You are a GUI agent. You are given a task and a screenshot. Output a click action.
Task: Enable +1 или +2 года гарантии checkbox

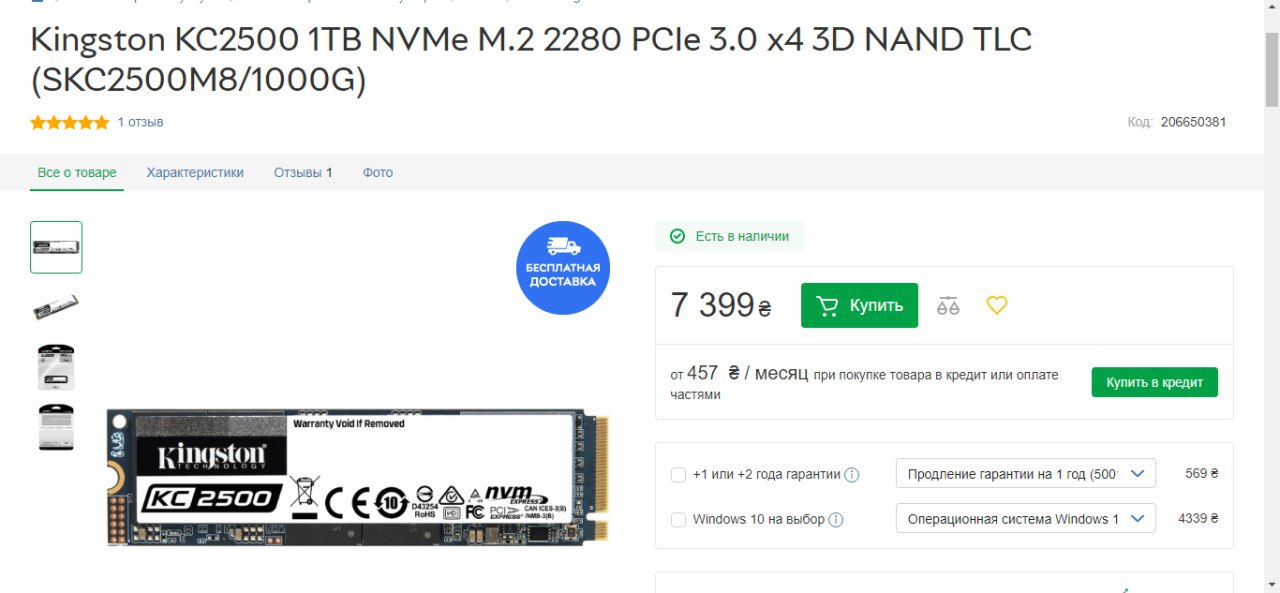678,475
